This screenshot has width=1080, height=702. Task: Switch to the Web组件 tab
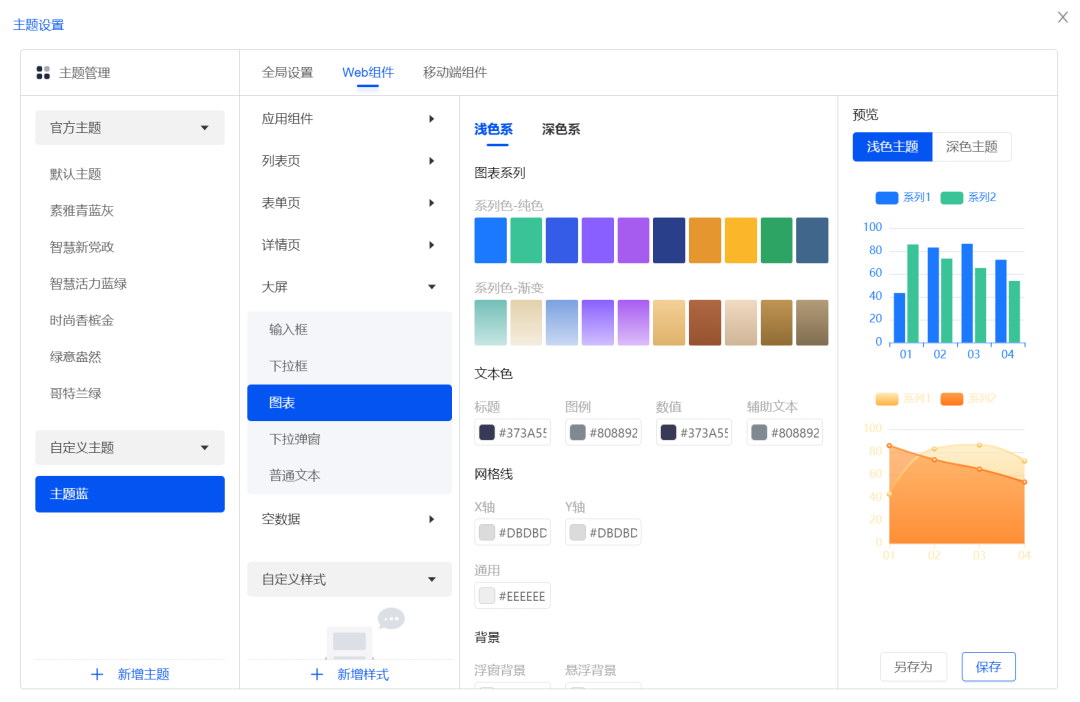368,72
